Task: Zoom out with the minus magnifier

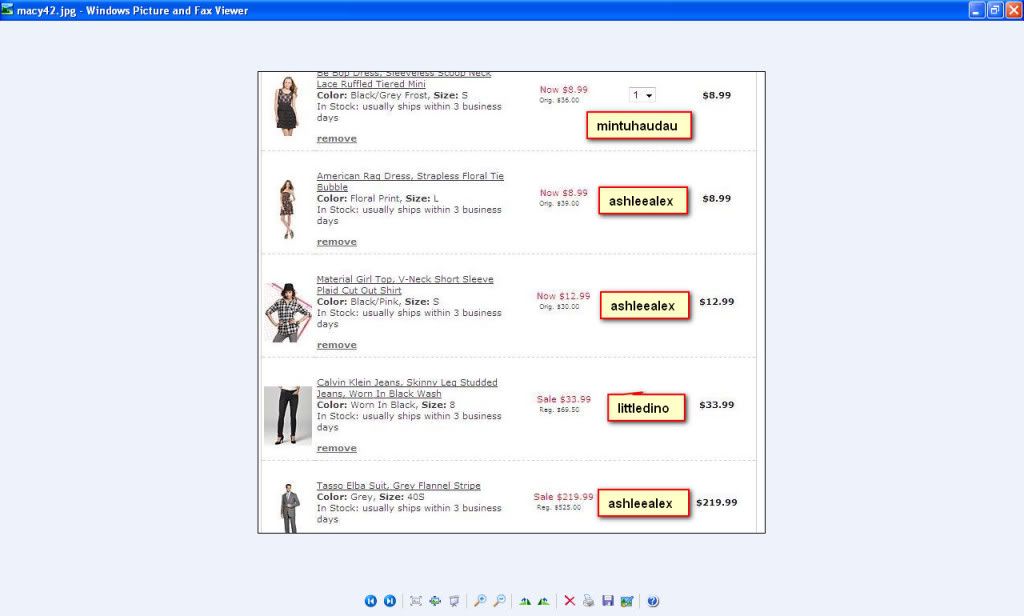Action: [x=499, y=601]
